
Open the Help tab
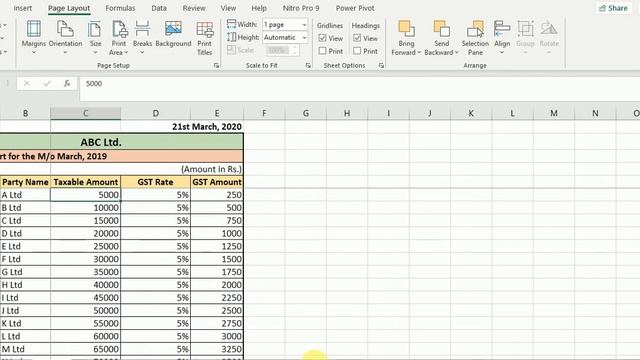[x=259, y=8]
